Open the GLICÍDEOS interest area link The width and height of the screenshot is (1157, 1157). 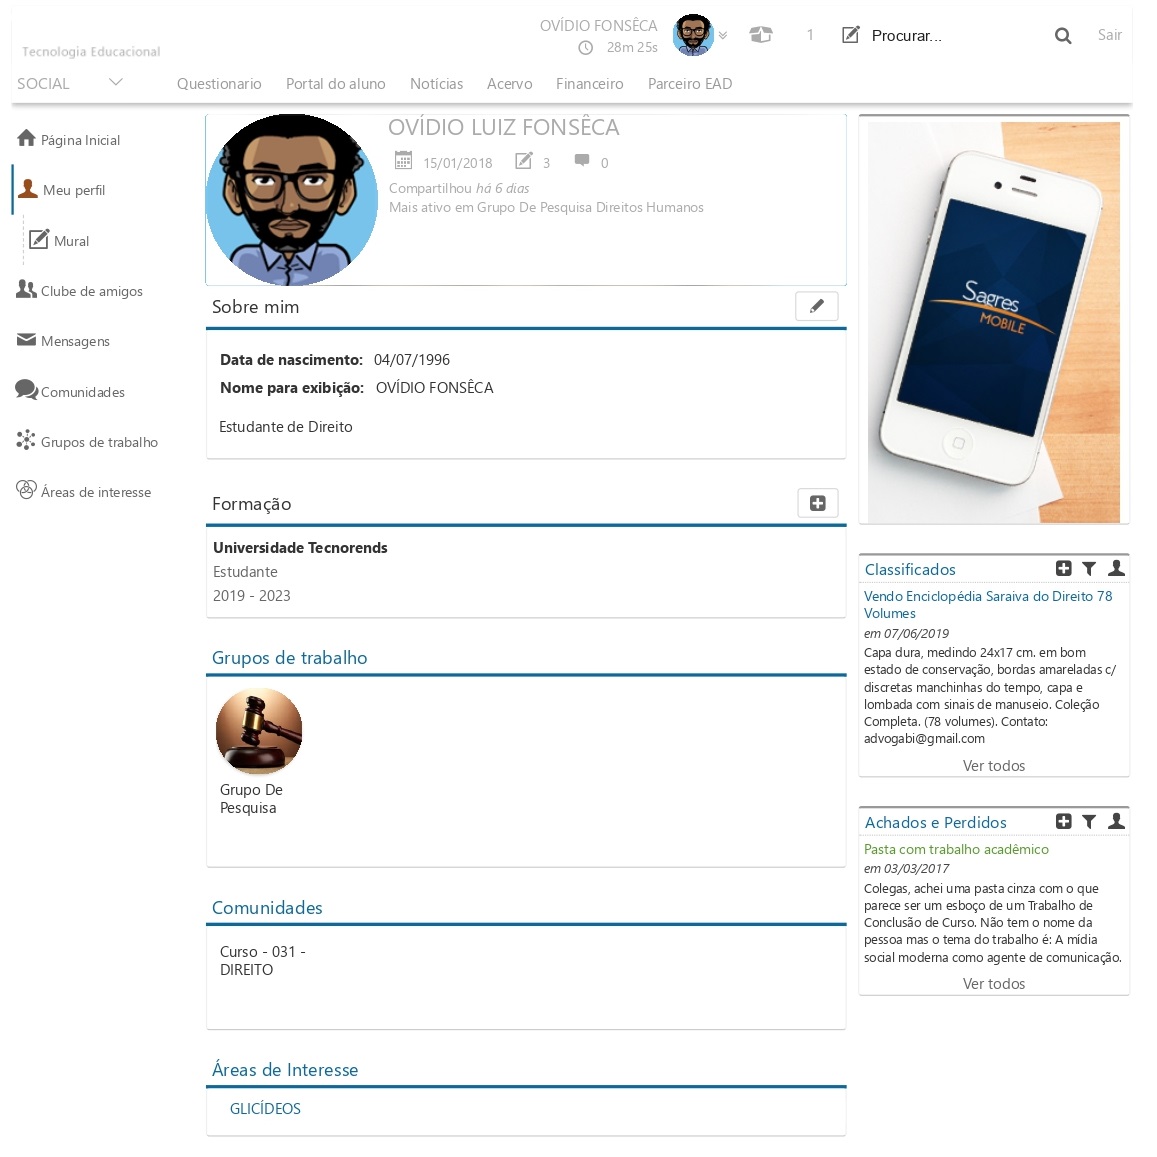tap(265, 1108)
